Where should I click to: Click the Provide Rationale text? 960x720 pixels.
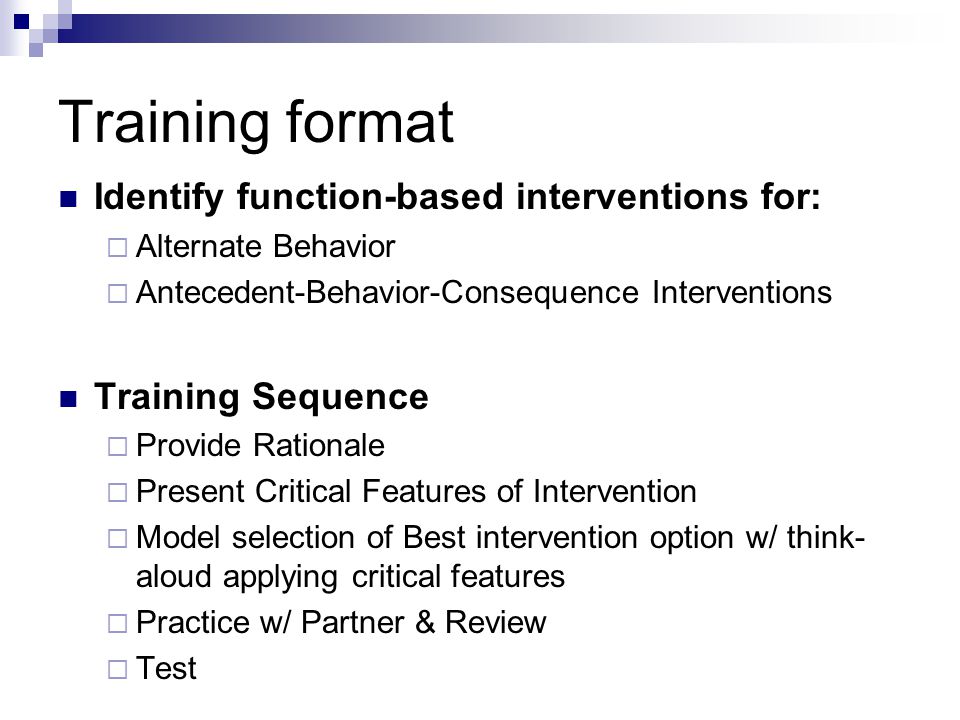(x=260, y=445)
